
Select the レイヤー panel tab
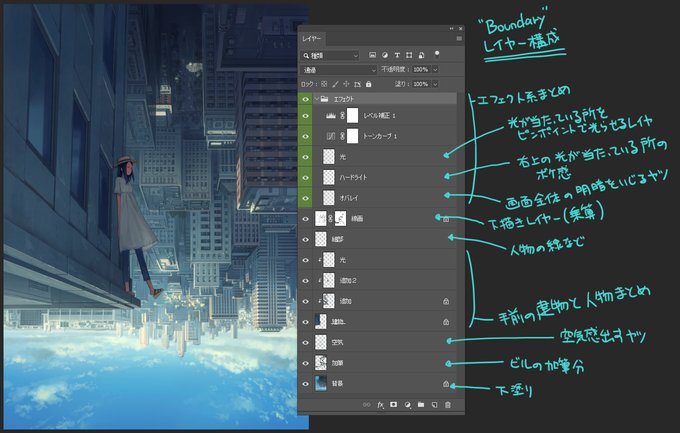[x=312, y=39]
